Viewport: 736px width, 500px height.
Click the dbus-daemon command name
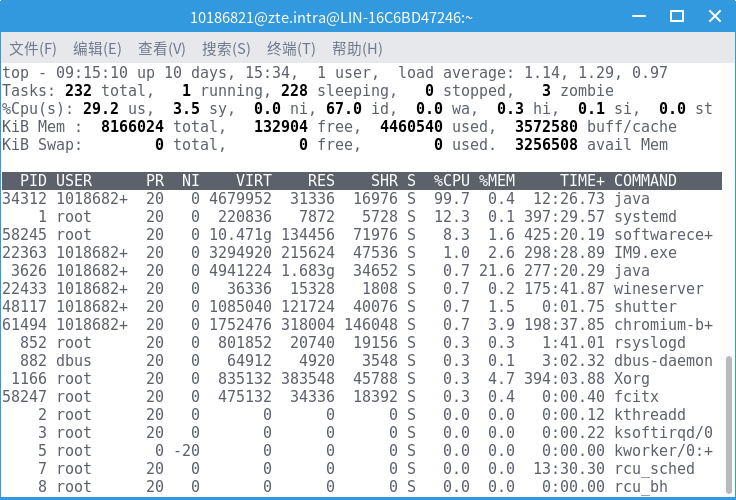[664, 361]
